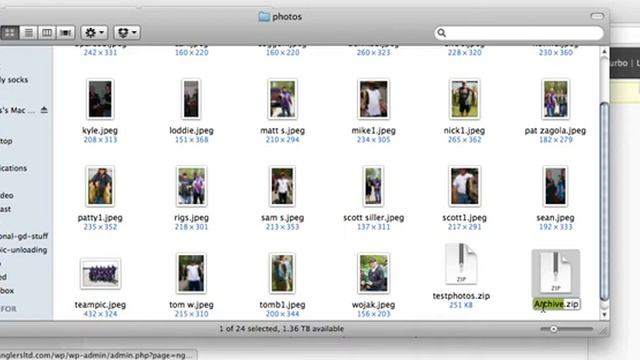The width and height of the screenshot is (640, 360).
Task: Select sam s.jpeg thumbnail
Action: click(x=282, y=186)
